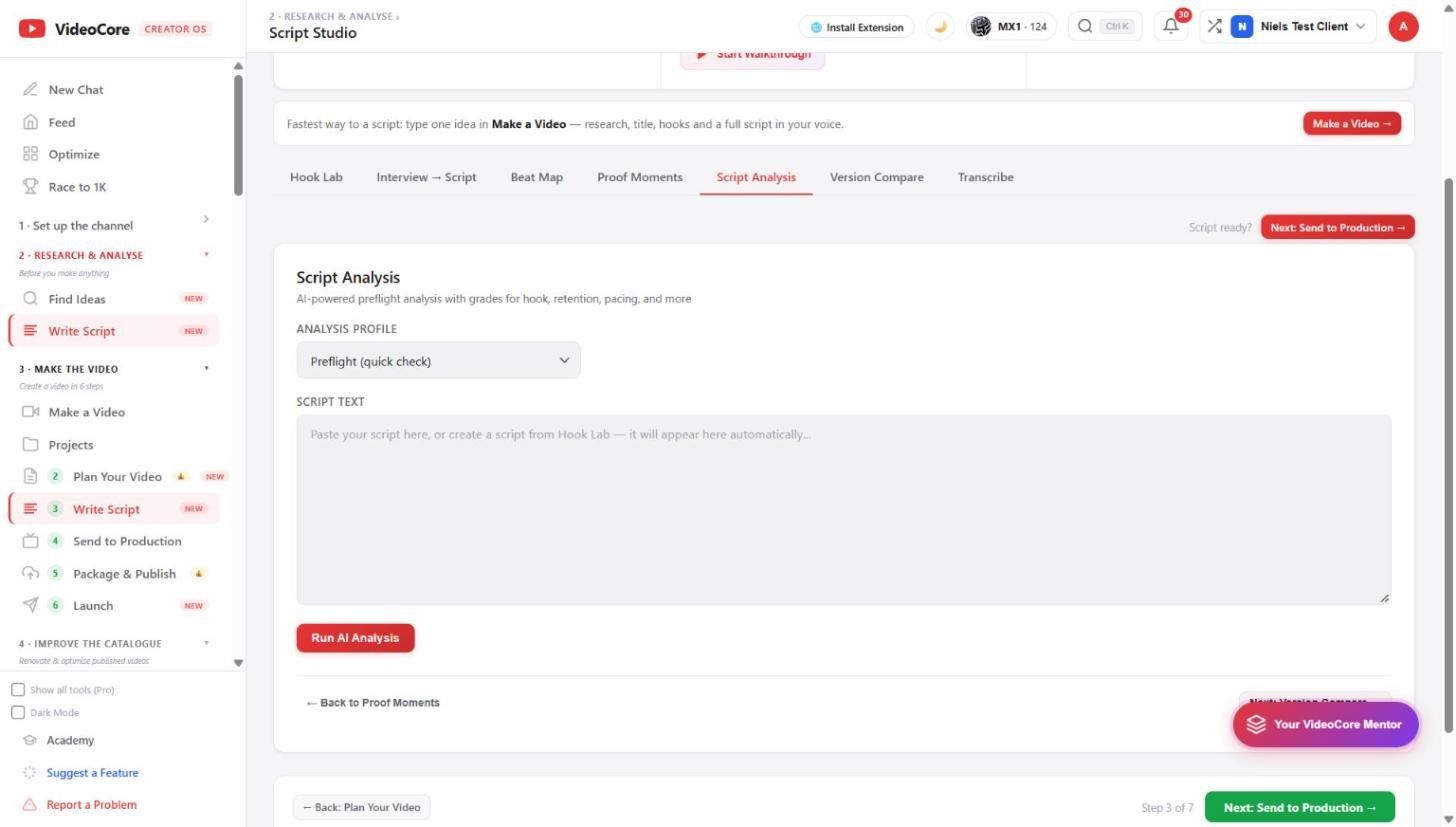Open the Niels Test Client account dropdown
1456x827 pixels.
tap(1302, 27)
